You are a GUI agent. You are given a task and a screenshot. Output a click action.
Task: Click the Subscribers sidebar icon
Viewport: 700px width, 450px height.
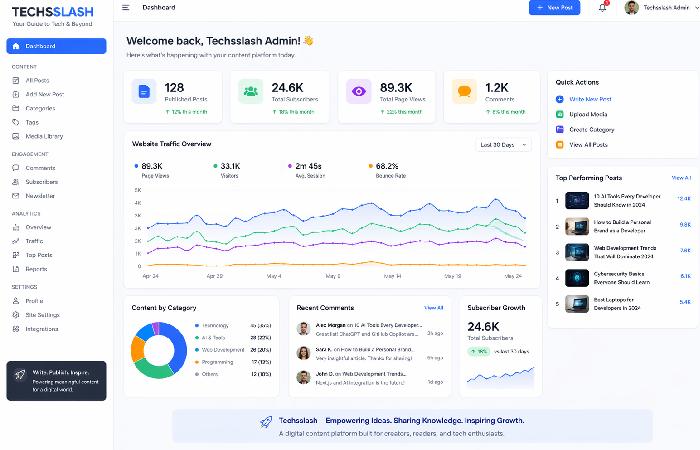click(x=16, y=182)
